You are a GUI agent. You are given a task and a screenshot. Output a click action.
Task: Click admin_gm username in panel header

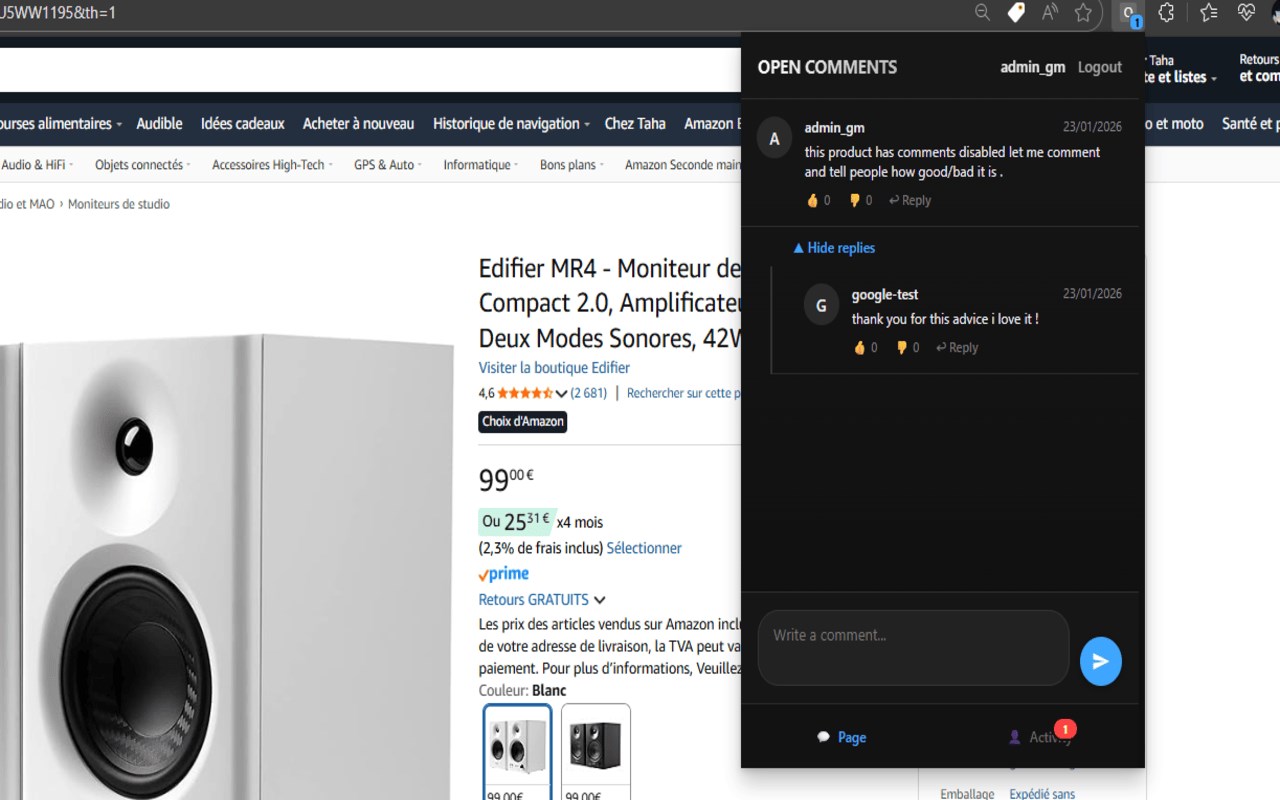pyautogui.click(x=1033, y=67)
